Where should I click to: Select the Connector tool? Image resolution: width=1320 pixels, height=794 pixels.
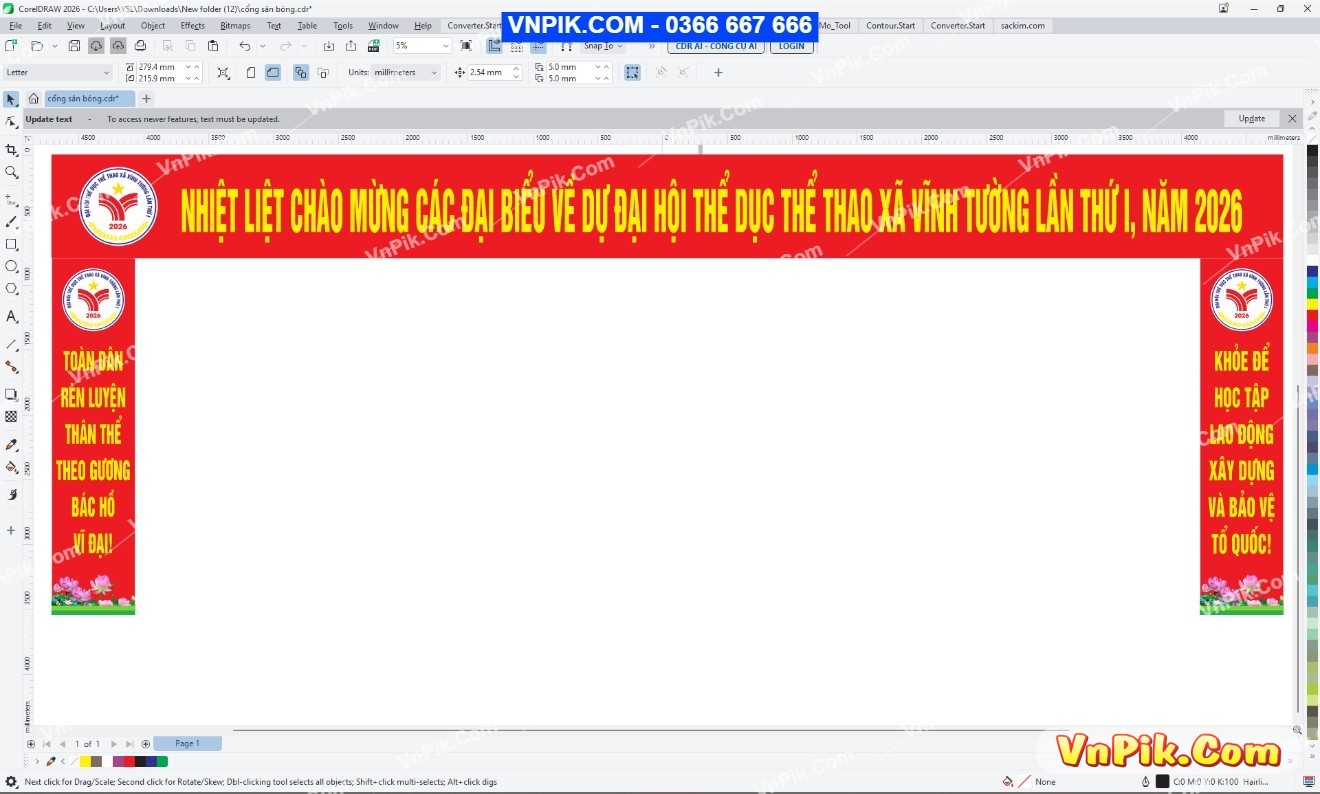(11, 366)
